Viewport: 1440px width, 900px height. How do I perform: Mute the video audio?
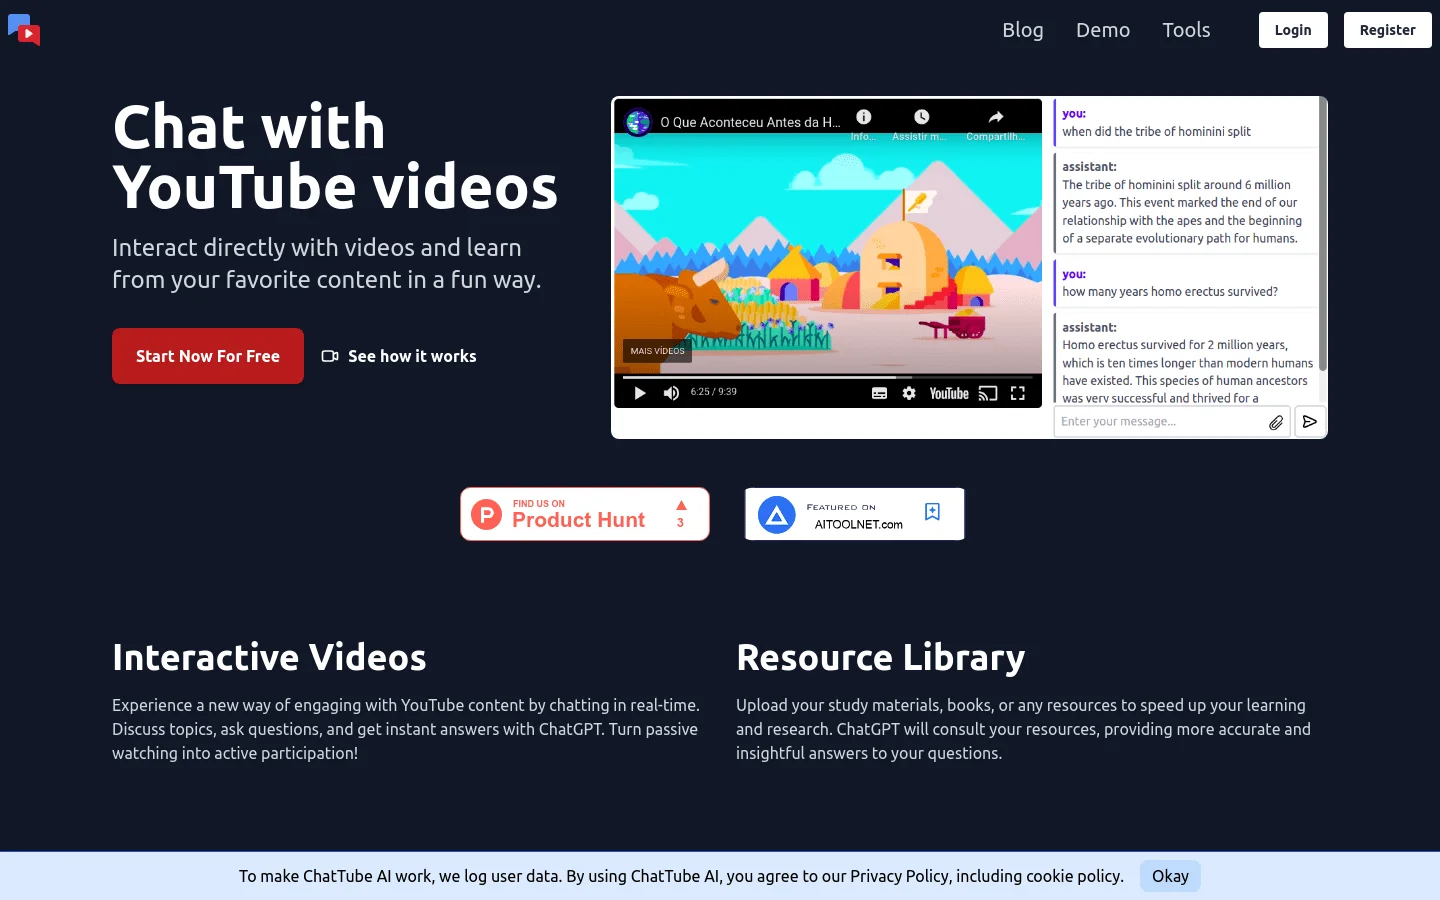point(671,392)
